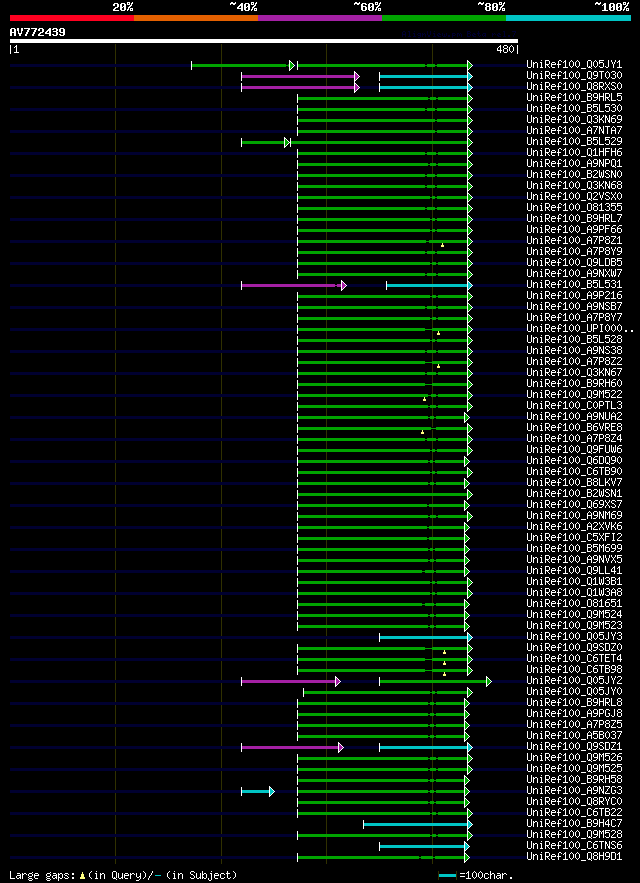Click the yellow gap marker on B6VRE8 row
The height and width of the screenshot is (883, 640).
pyautogui.click(x=422, y=432)
